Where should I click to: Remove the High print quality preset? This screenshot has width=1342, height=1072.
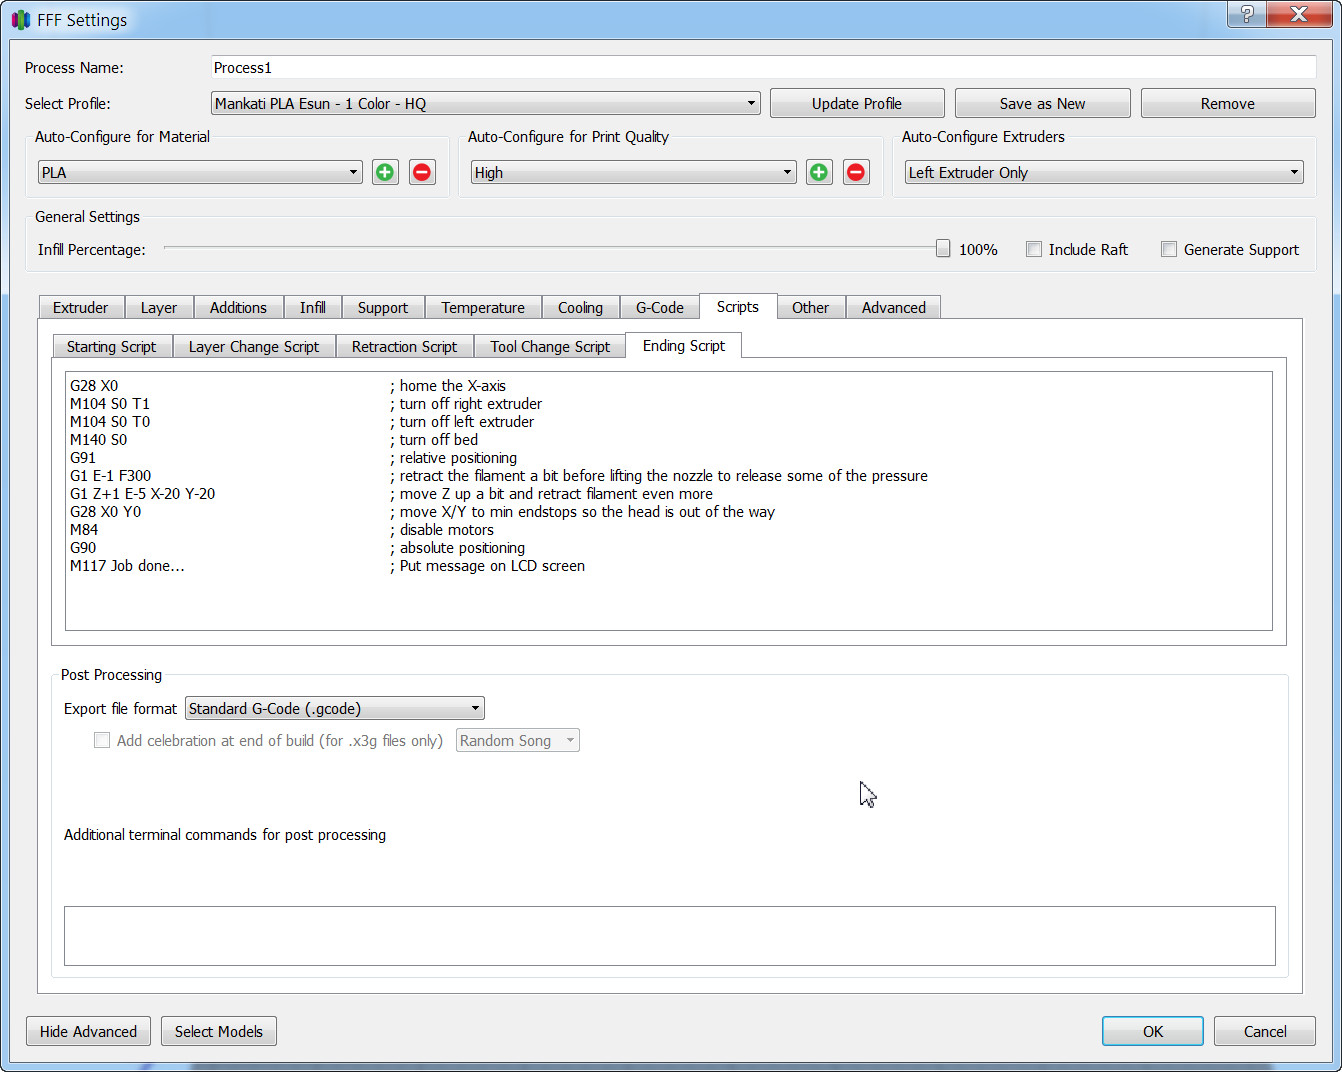pos(856,172)
